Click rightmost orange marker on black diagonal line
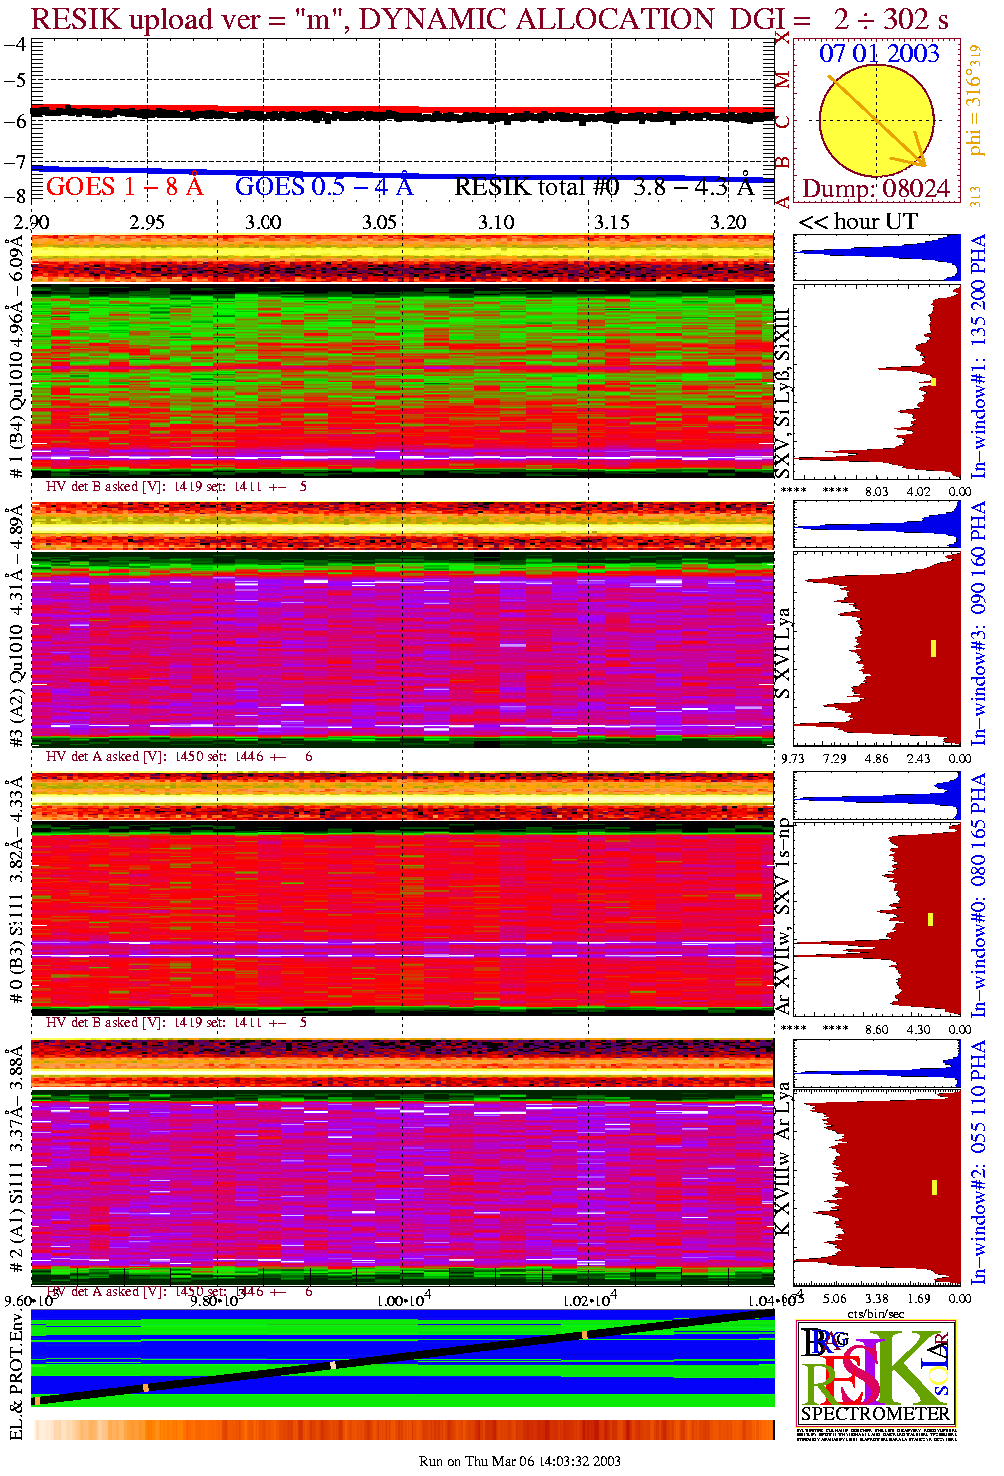This screenshot has height=1476, width=1004. (x=584, y=1335)
